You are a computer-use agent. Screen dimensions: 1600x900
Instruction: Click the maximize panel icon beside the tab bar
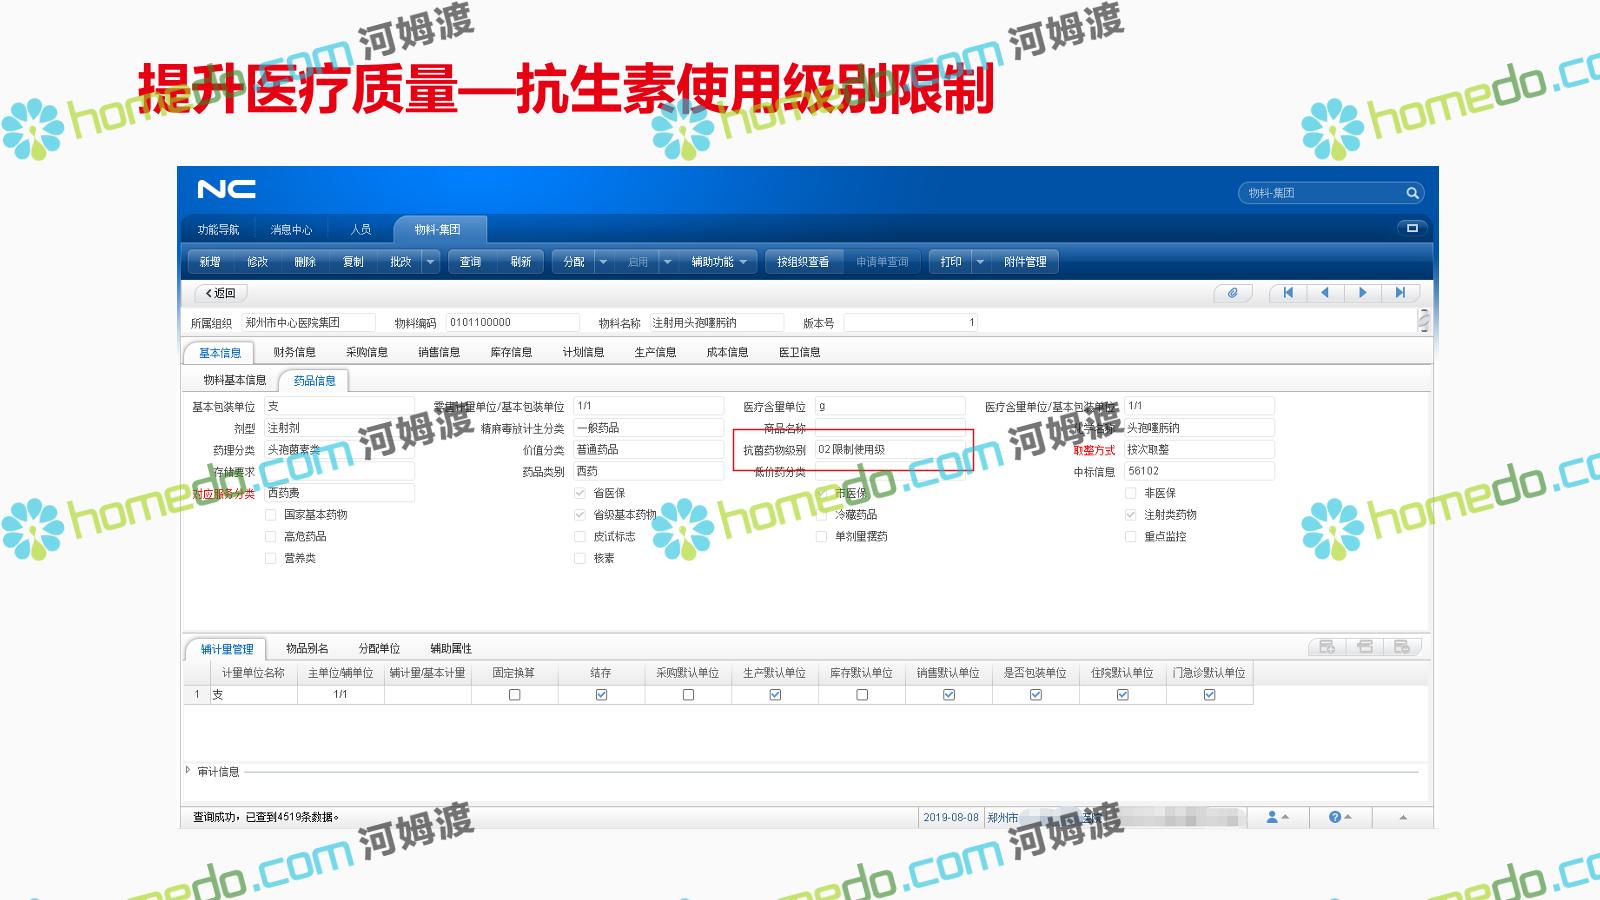tap(1412, 228)
